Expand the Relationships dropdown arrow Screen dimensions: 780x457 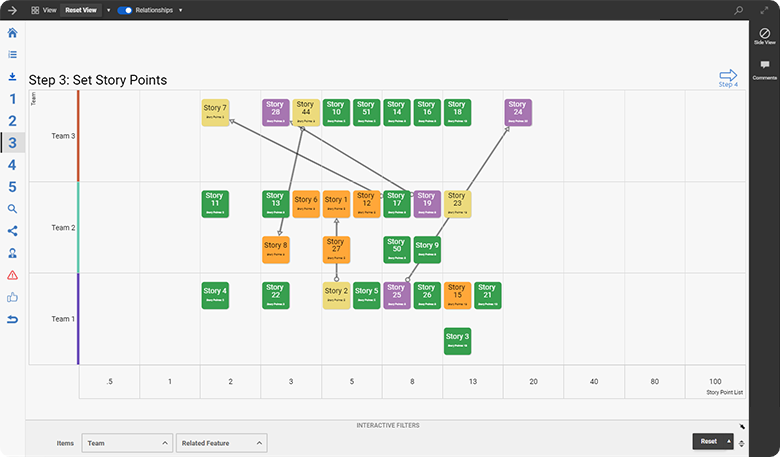[x=180, y=10]
